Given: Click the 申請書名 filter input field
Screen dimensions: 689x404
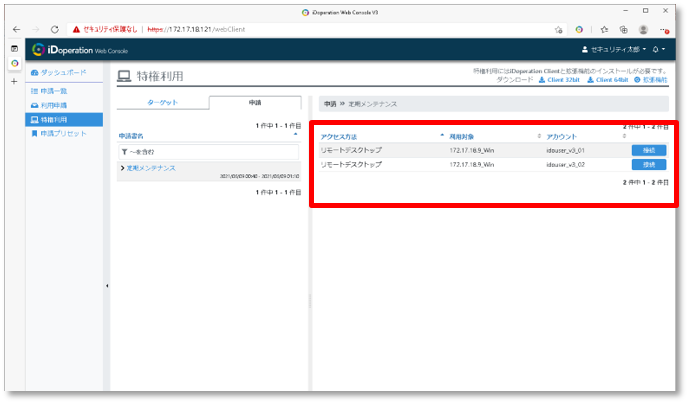Looking at the screenshot, I should pyautogui.click(x=208, y=151).
